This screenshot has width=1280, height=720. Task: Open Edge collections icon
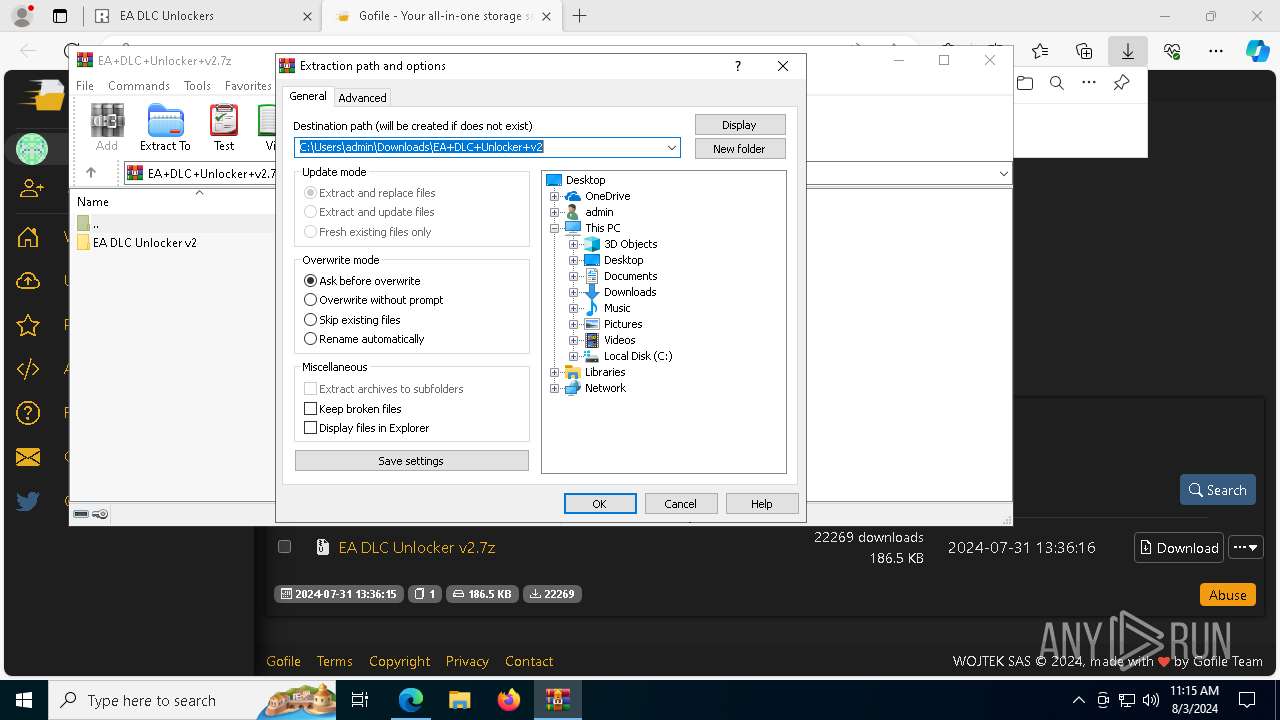pyautogui.click(x=1084, y=51)
